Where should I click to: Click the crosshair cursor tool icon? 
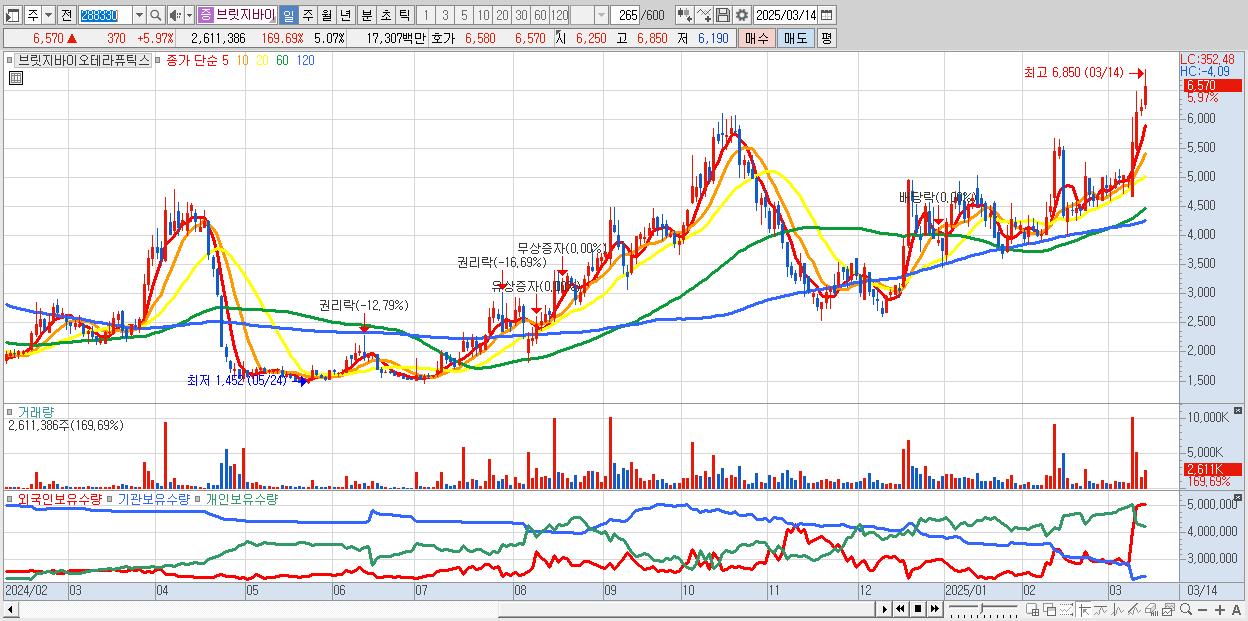(x=1084, y=609)
